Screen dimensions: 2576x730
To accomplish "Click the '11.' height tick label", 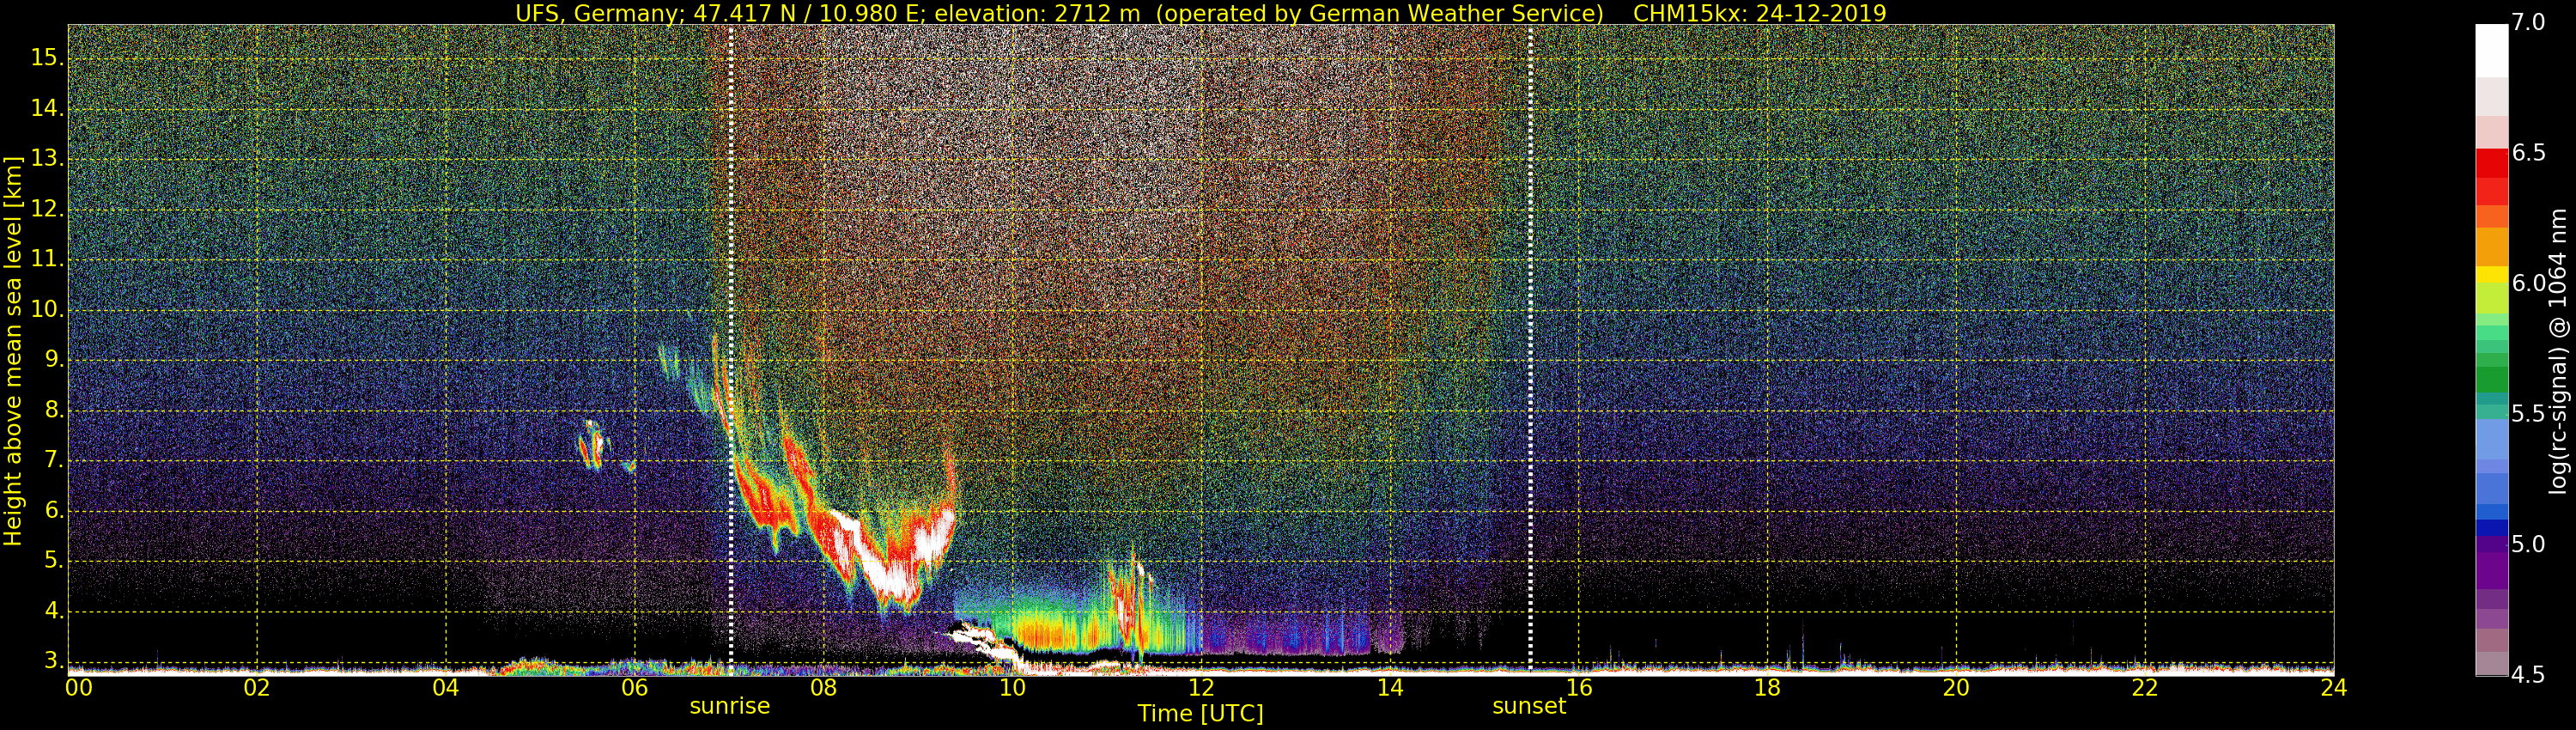I will (x=47, y=259).
